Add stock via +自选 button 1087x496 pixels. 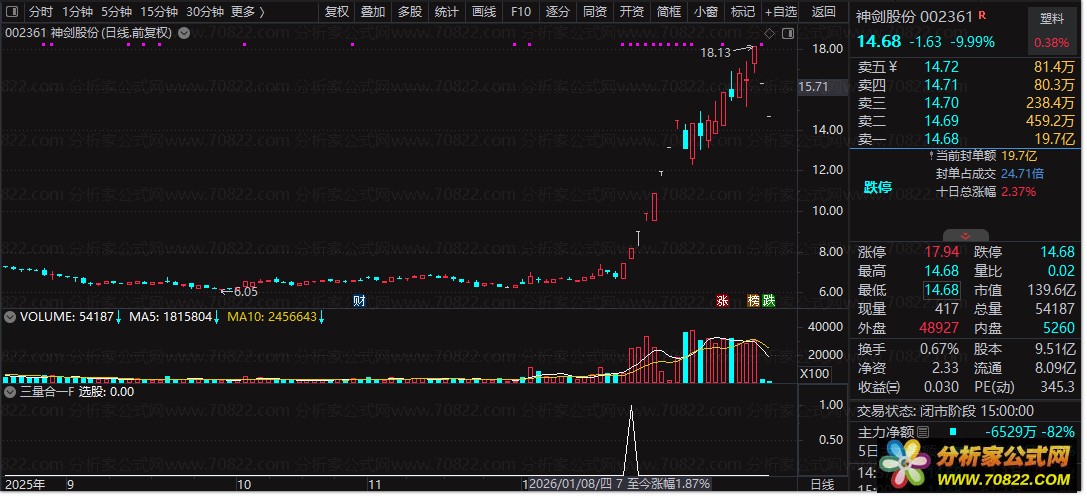pos(781,12)
